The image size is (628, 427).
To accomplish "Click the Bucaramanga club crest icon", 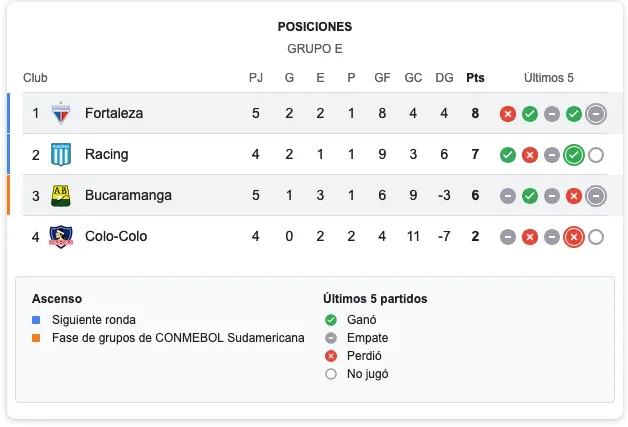I will point(62,195).
